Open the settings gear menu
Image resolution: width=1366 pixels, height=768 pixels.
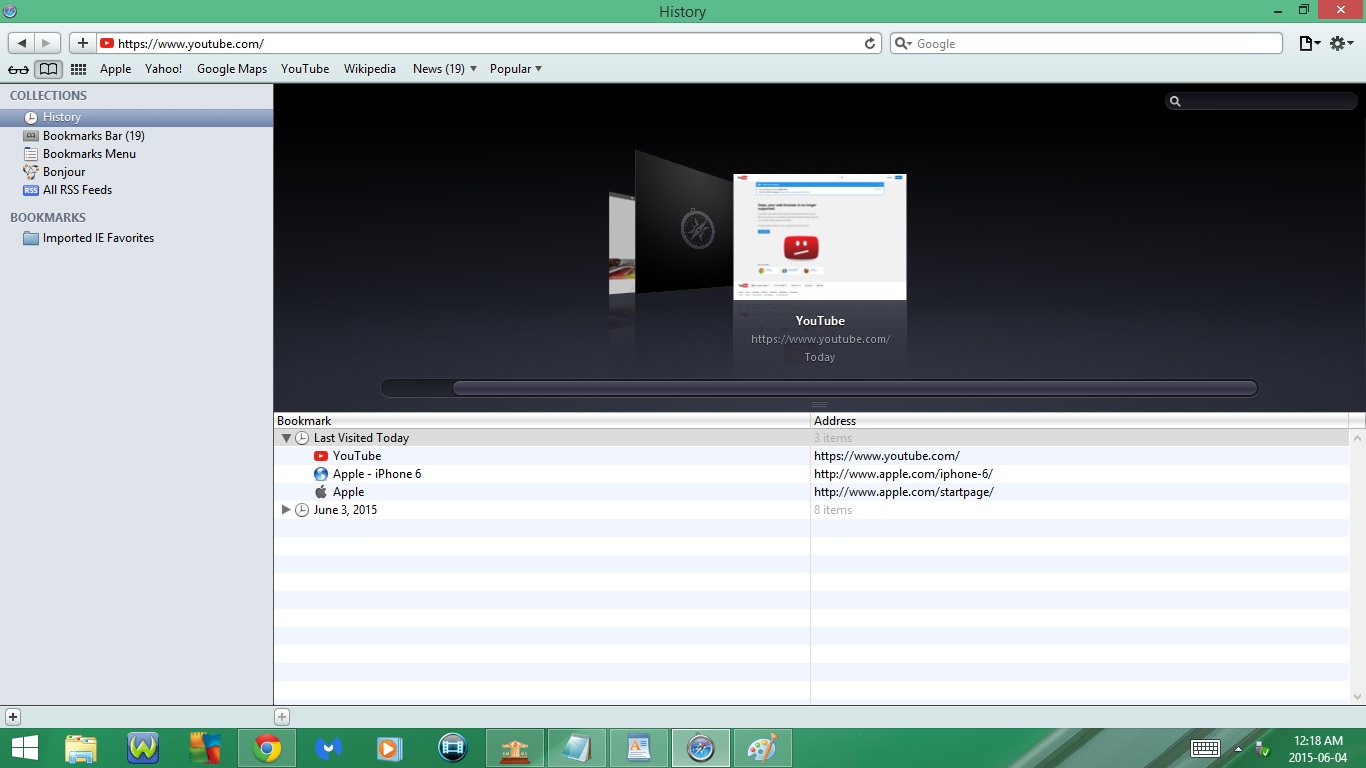[1341, 43]
